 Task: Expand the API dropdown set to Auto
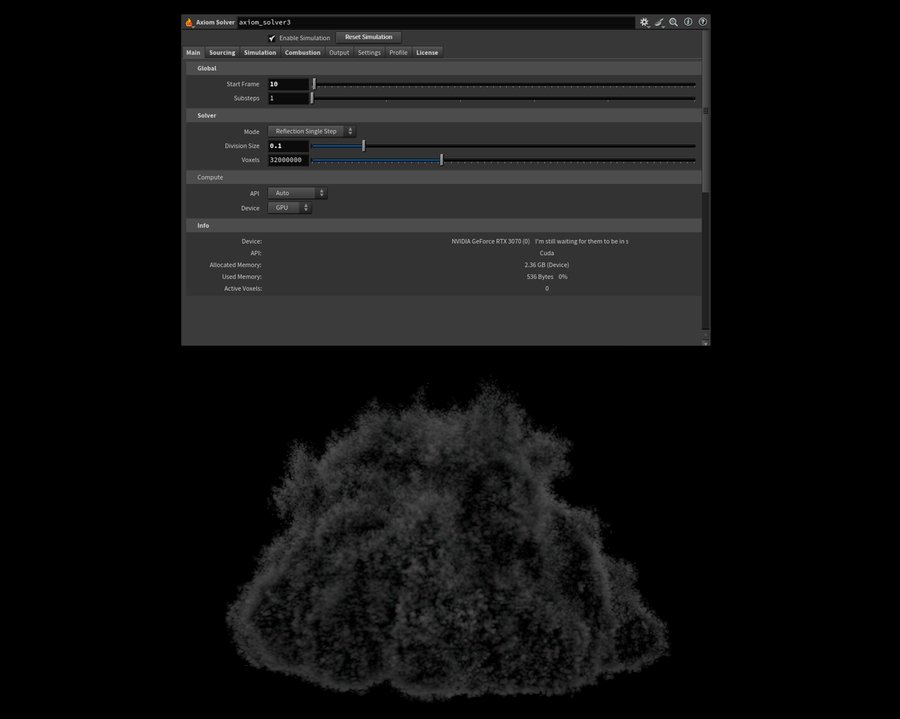coord(297,193)
